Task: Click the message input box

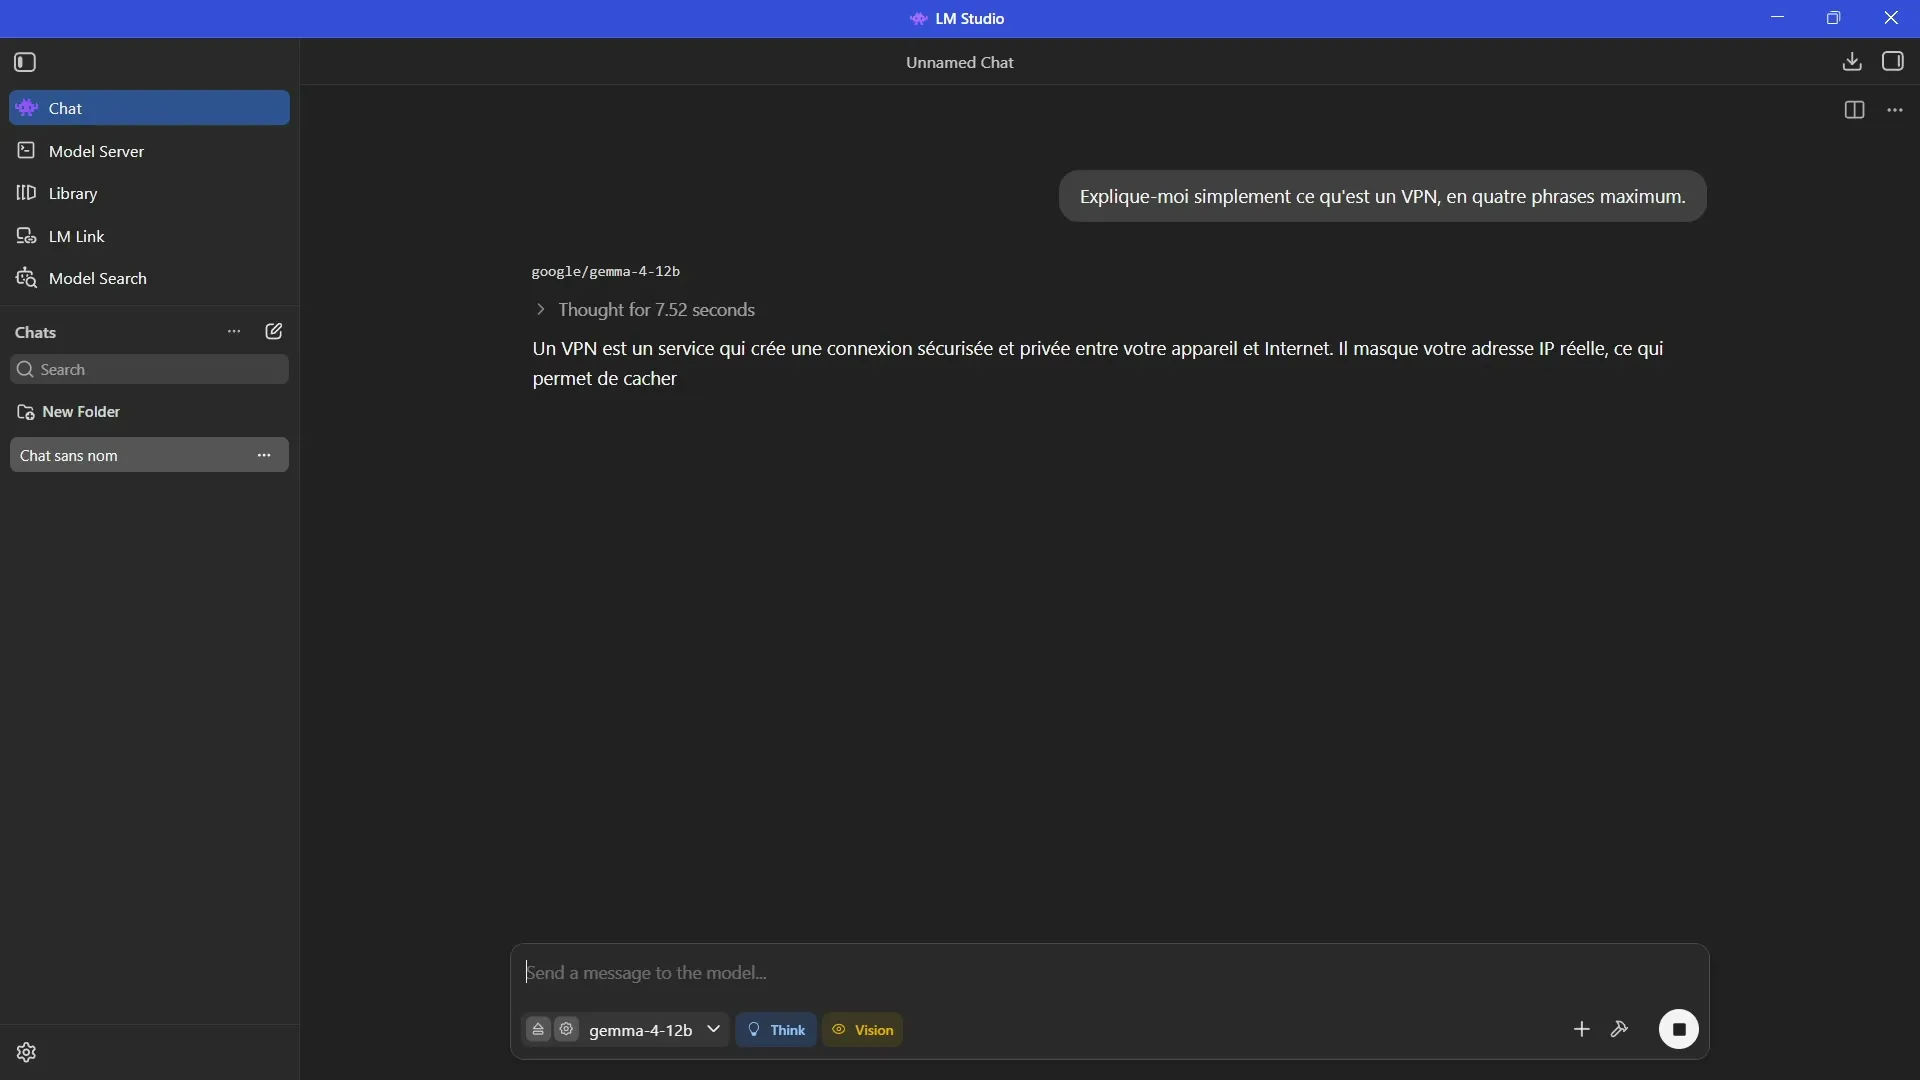Action: click(x=1110, y=973)
